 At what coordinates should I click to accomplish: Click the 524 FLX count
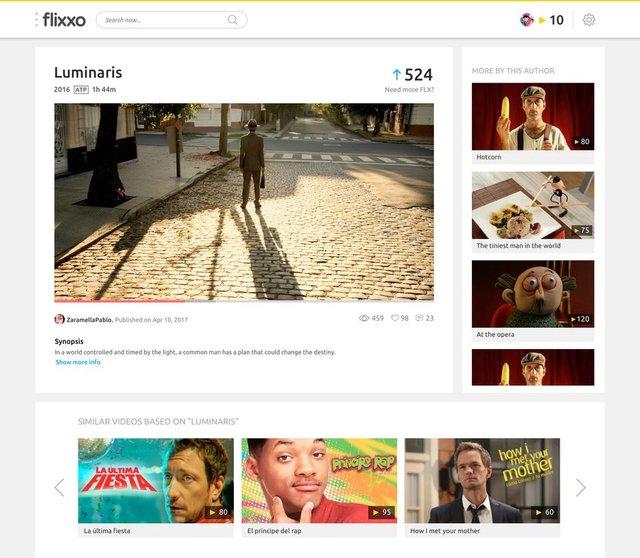pos(418,75)
